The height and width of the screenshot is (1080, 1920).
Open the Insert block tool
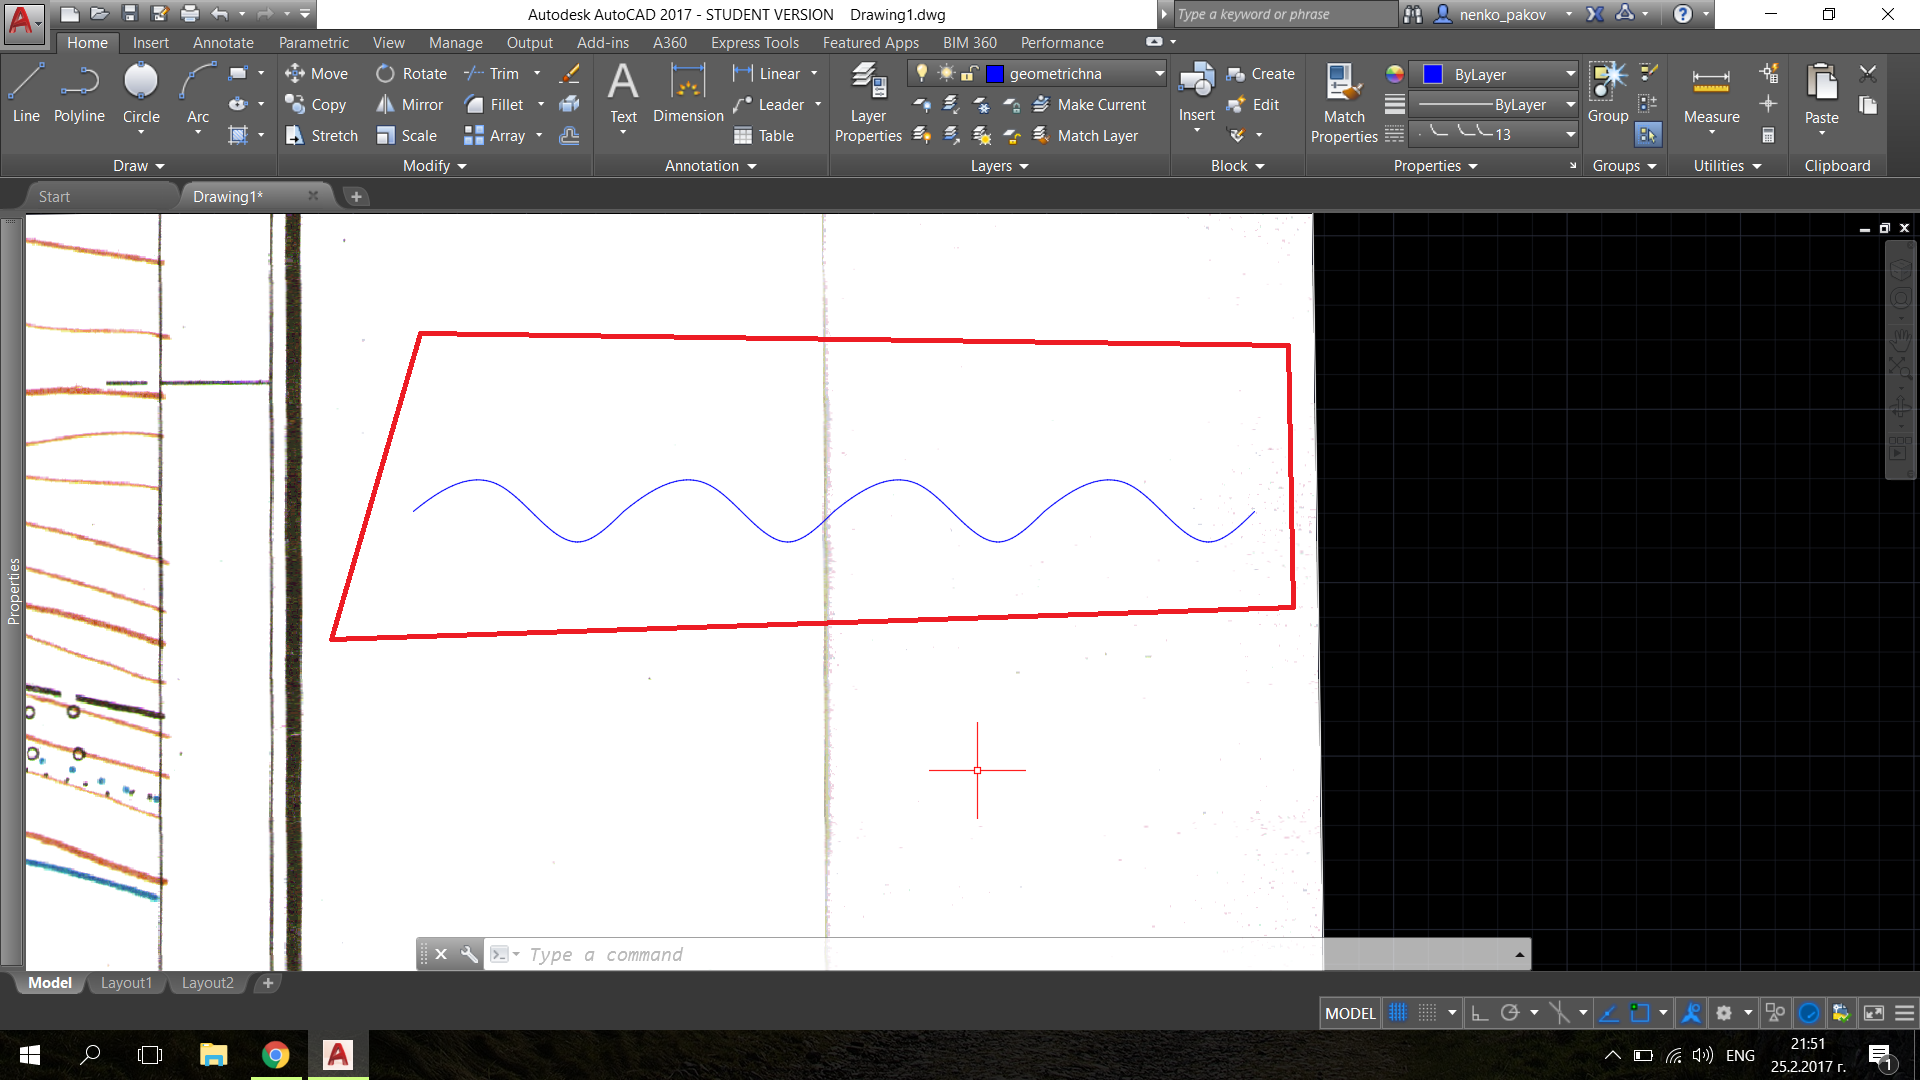pos(1197,93)
